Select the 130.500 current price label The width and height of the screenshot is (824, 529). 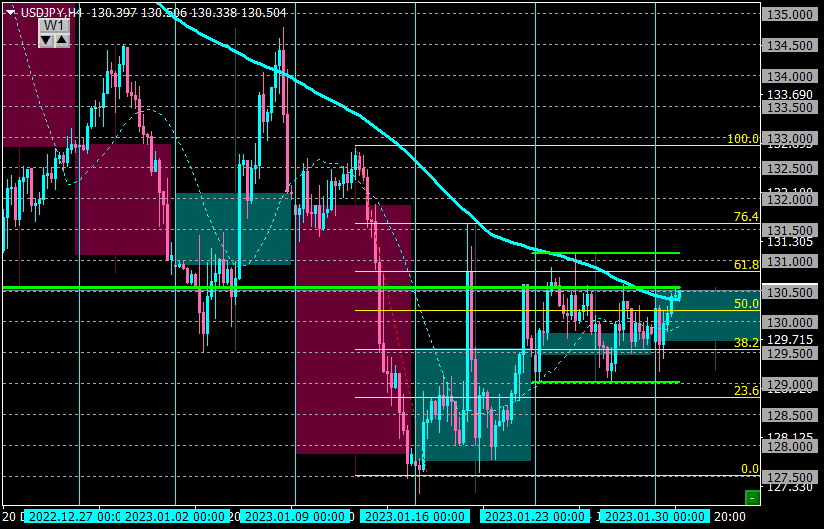[x=790, y=292]
